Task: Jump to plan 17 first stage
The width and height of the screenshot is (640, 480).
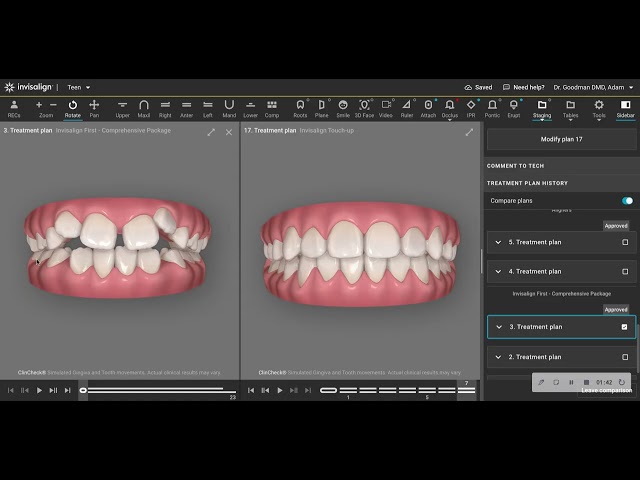Action: click(x=251, y=390)
